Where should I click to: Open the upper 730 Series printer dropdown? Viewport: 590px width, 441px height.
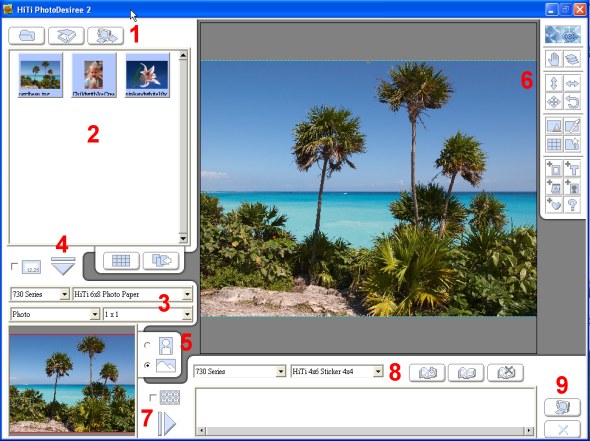coord(64,294)
